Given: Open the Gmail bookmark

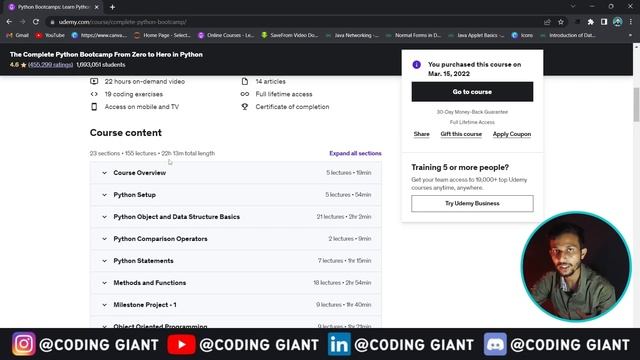Looking at the screenshot, I should point(18,36).
